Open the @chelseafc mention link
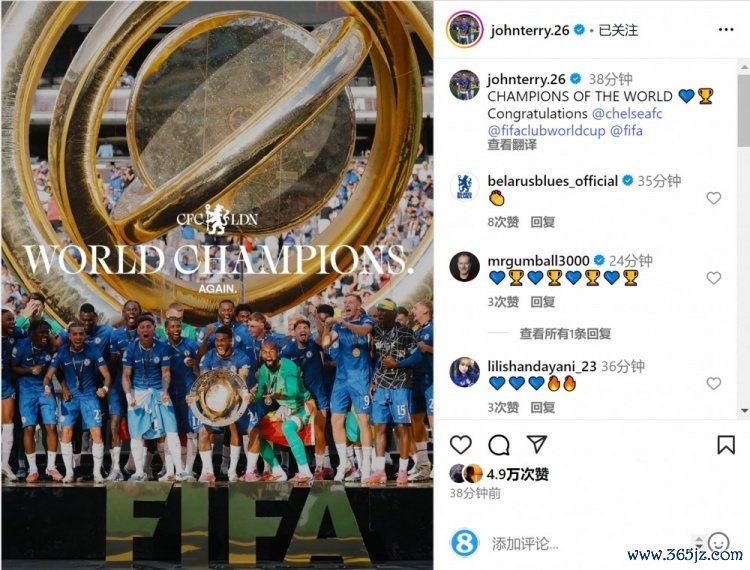 [627, 113]
